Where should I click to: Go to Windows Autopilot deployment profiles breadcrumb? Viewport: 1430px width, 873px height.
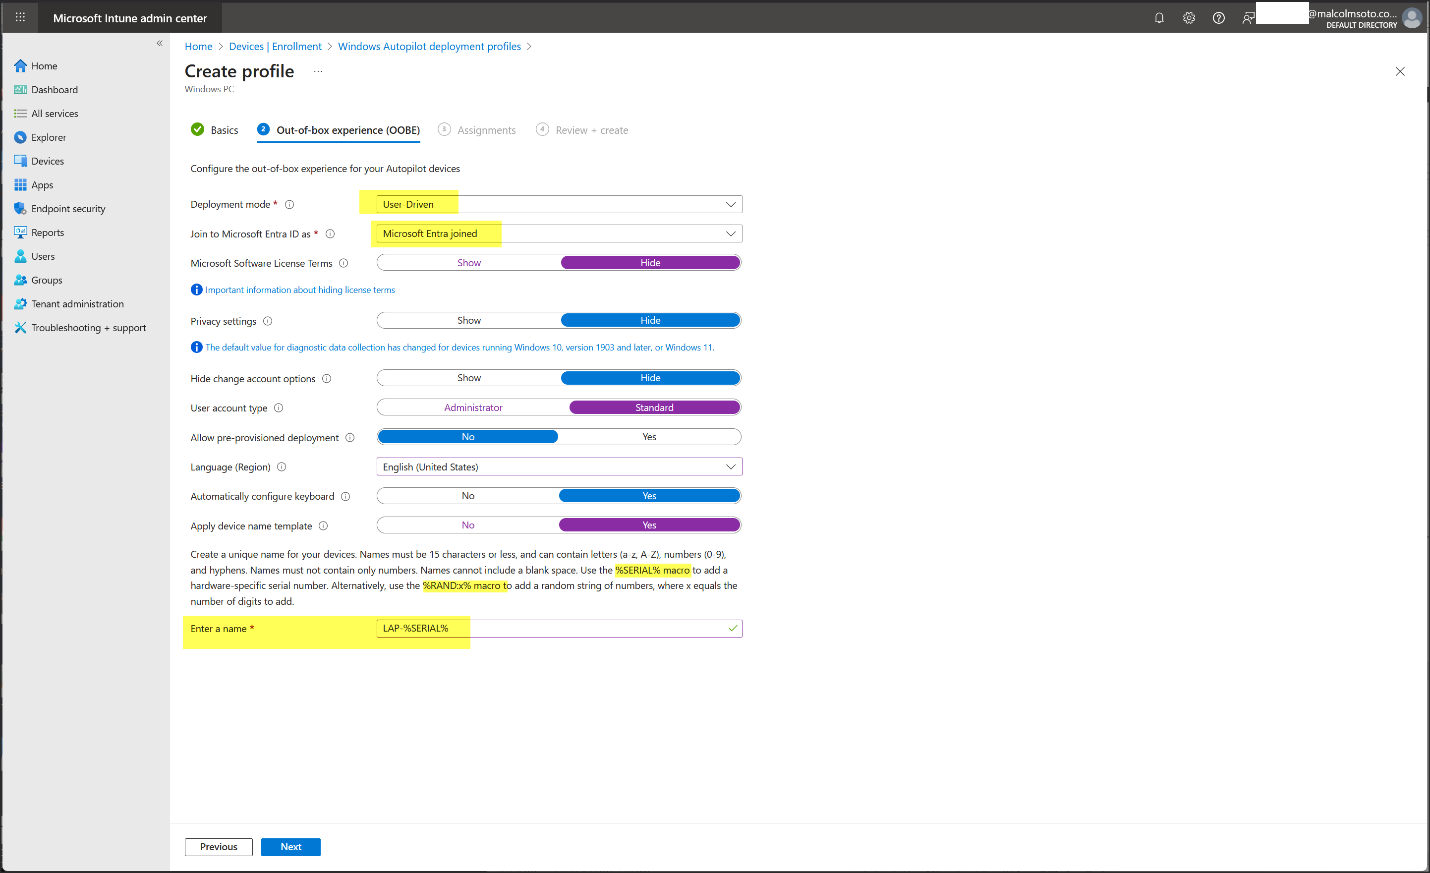tap(429, 47)
